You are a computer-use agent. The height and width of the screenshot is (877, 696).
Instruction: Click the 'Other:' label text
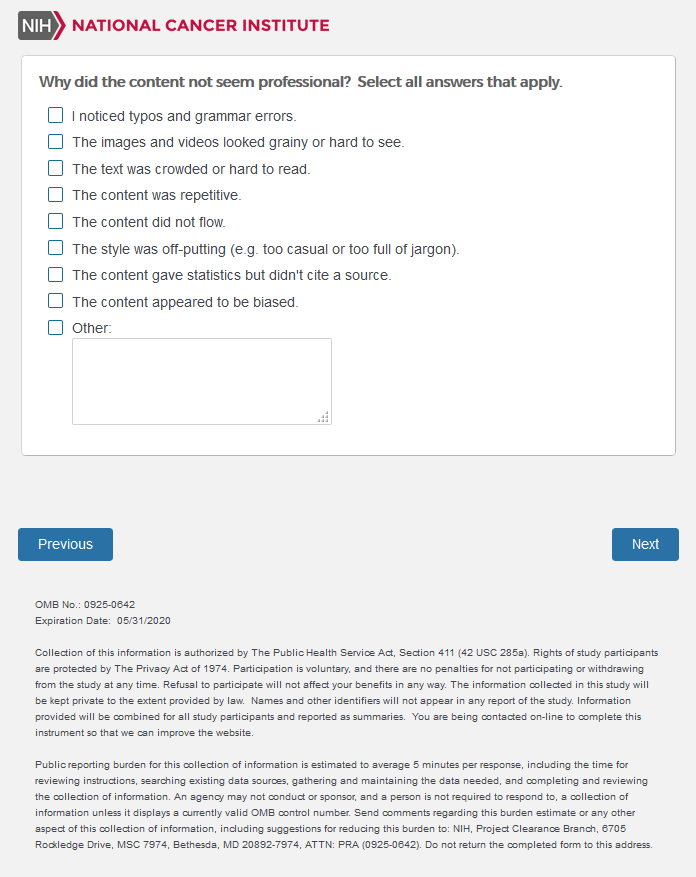92,328
